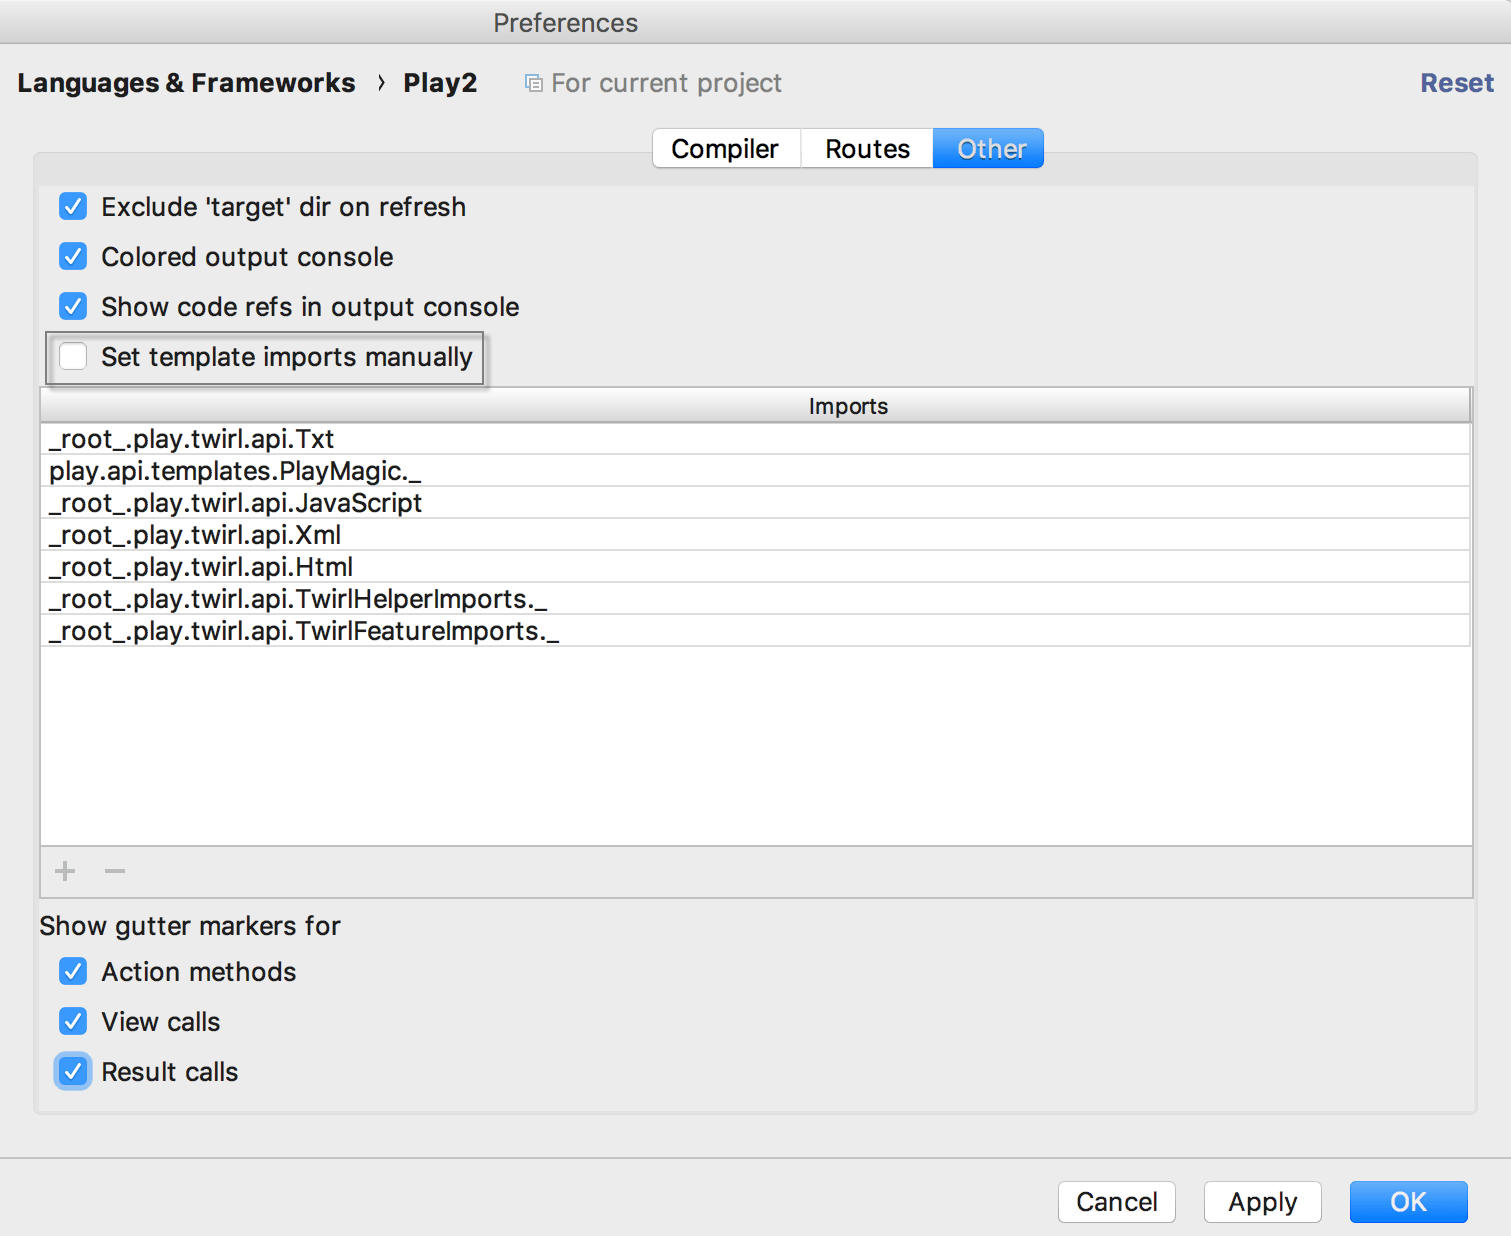Screen dimensions: 1511x1236
Task: Select the TwirlFeatureImports._ row
Action: coord(756,631)
